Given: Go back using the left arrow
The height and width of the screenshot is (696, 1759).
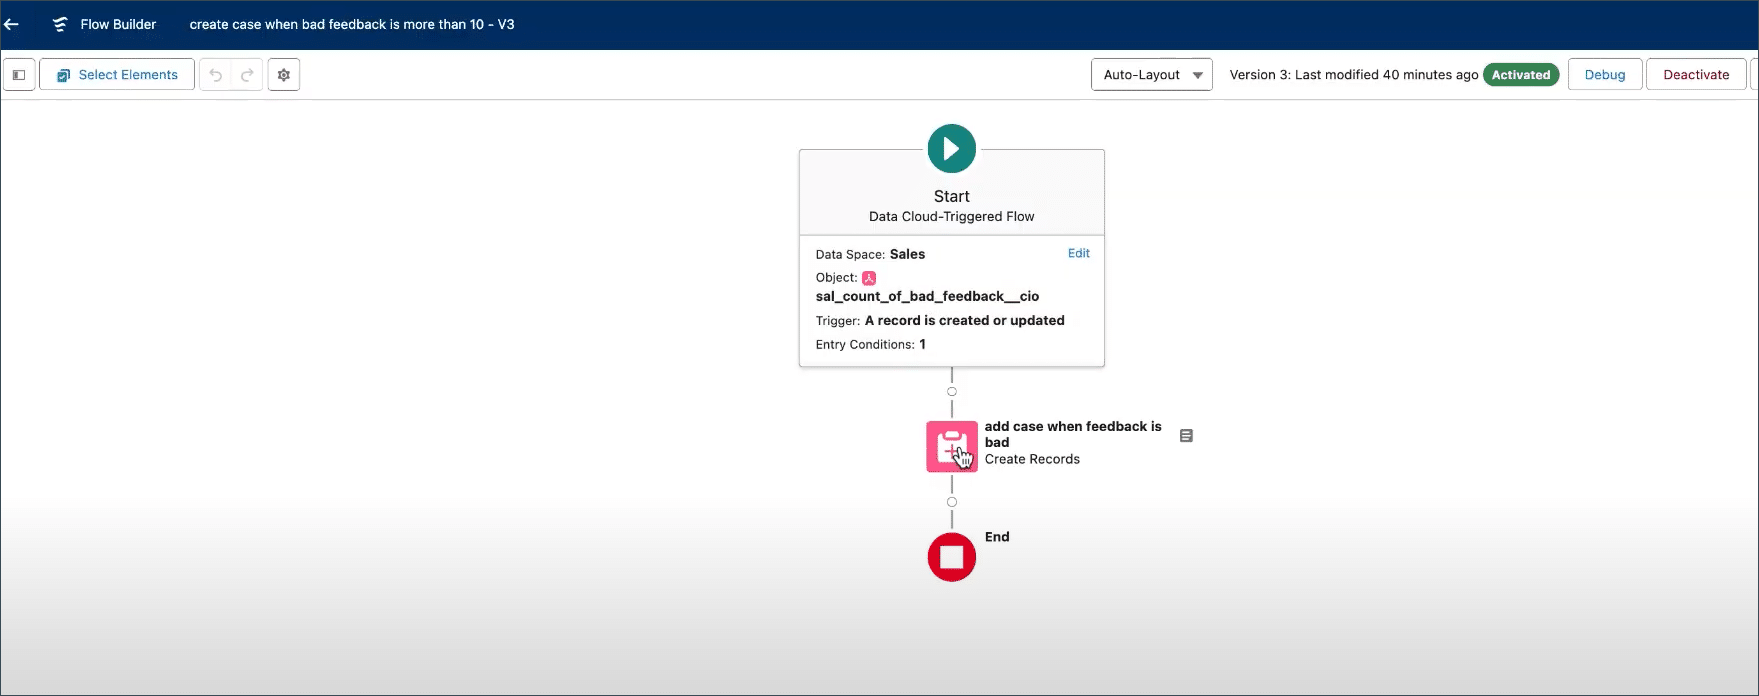Looking at the screenshot, I should tap(12, 24).
